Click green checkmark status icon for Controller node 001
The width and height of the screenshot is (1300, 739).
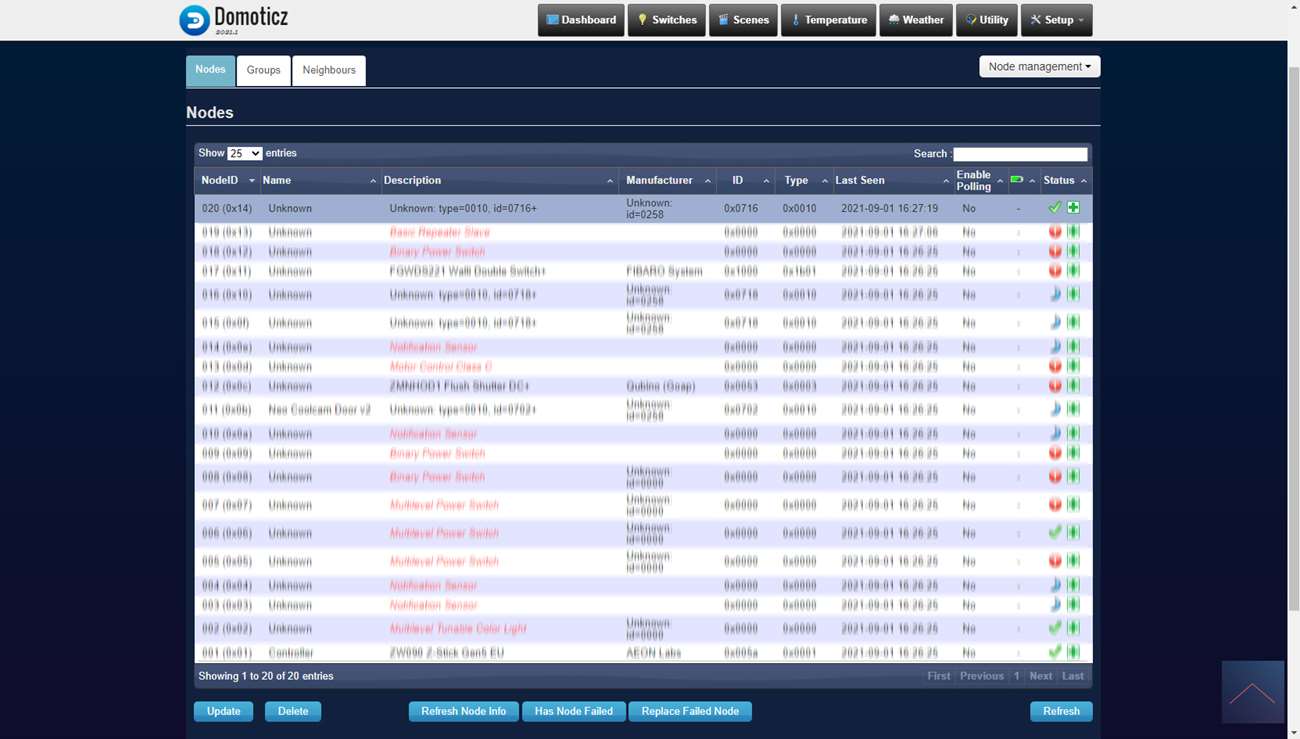pyautogui.click(x=1054, y=652)
